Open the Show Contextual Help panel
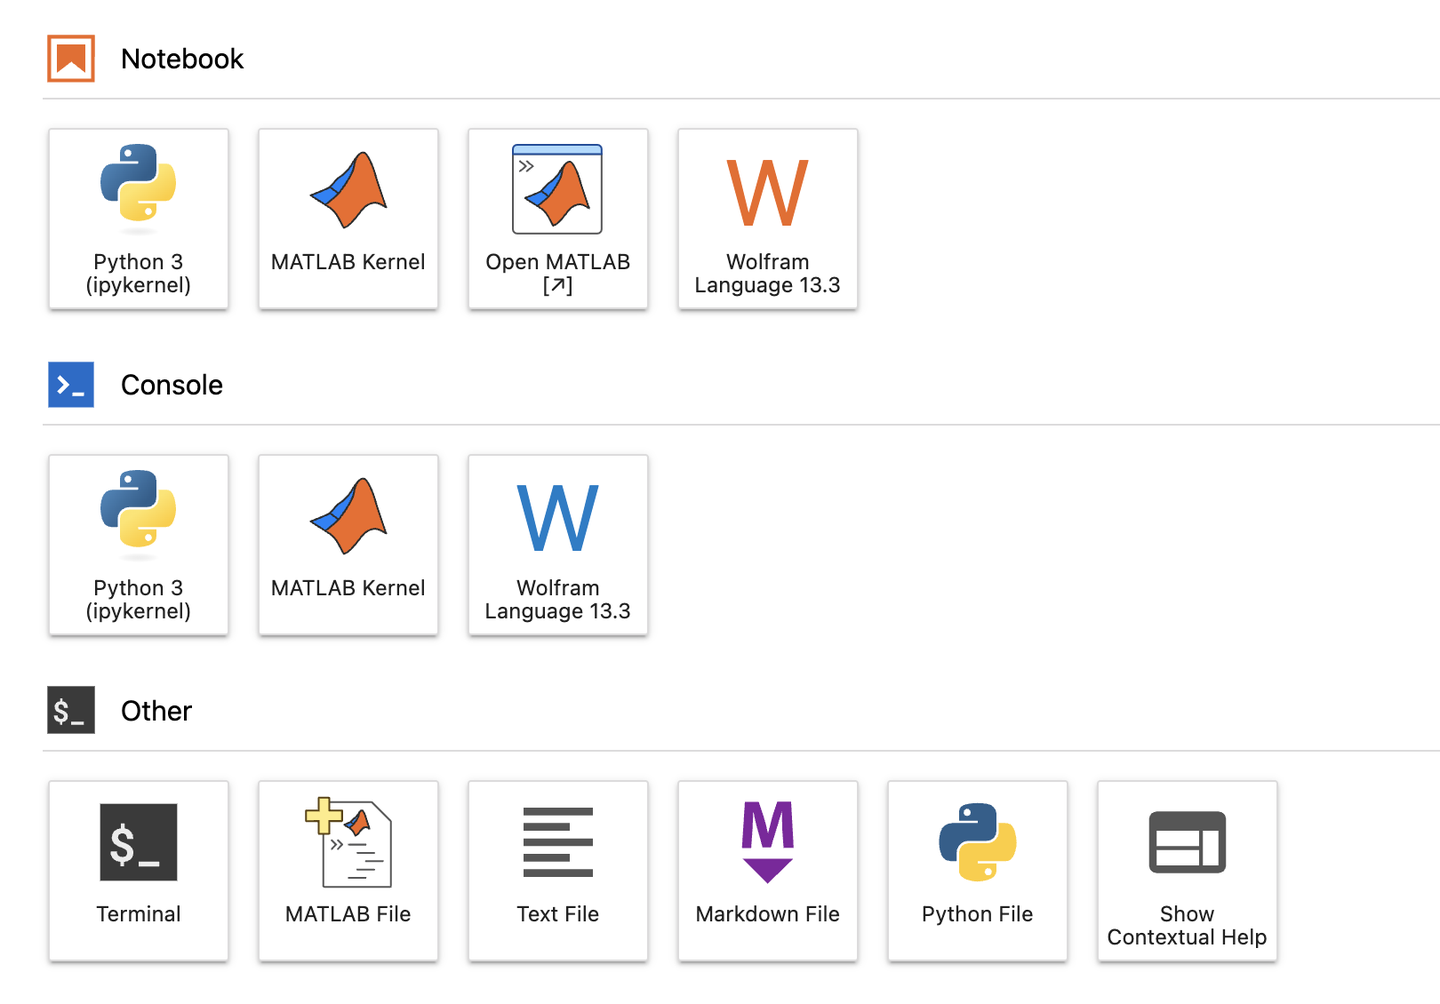1440x1004 pixels. point(1187,871)
